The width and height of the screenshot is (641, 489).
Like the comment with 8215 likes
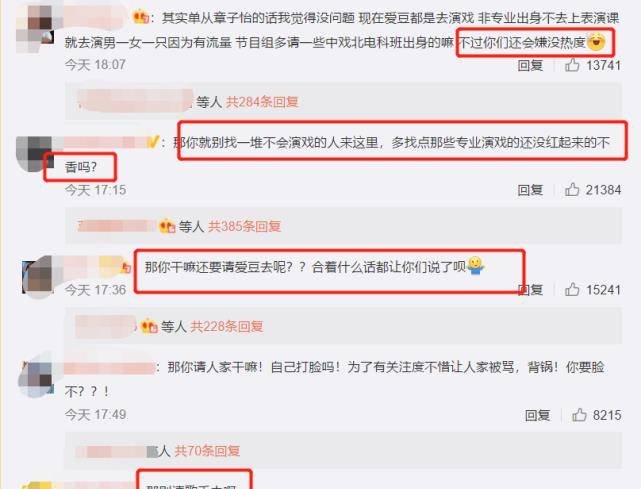tap(579, 415)
